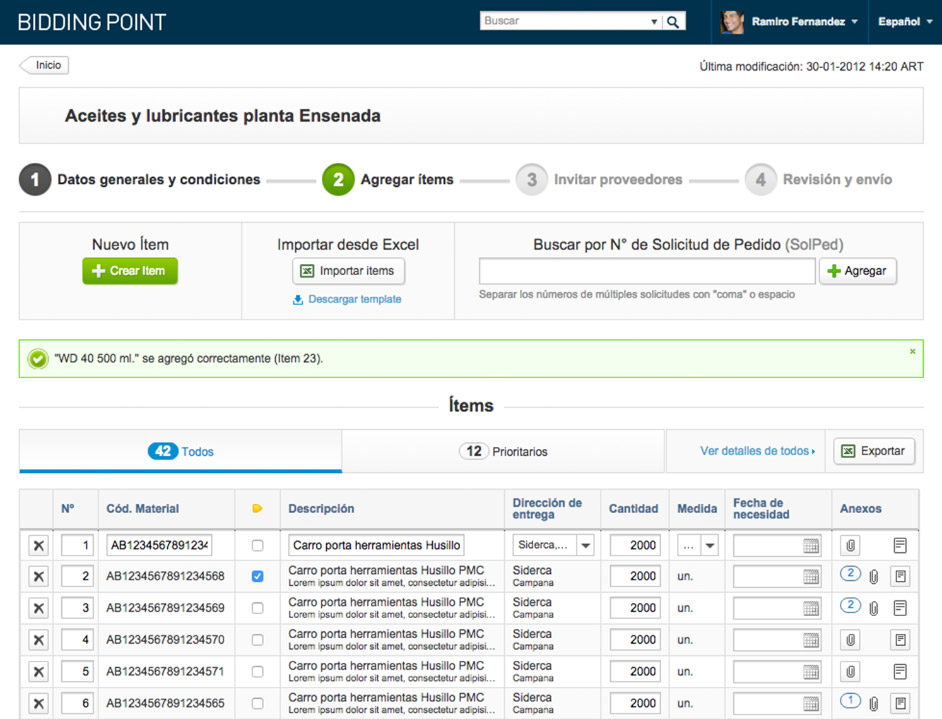Image resolution: width=942 pixels, height=719 pixels.
Task: Open calendar icon for item 4 date
Action: coord(811,640)
